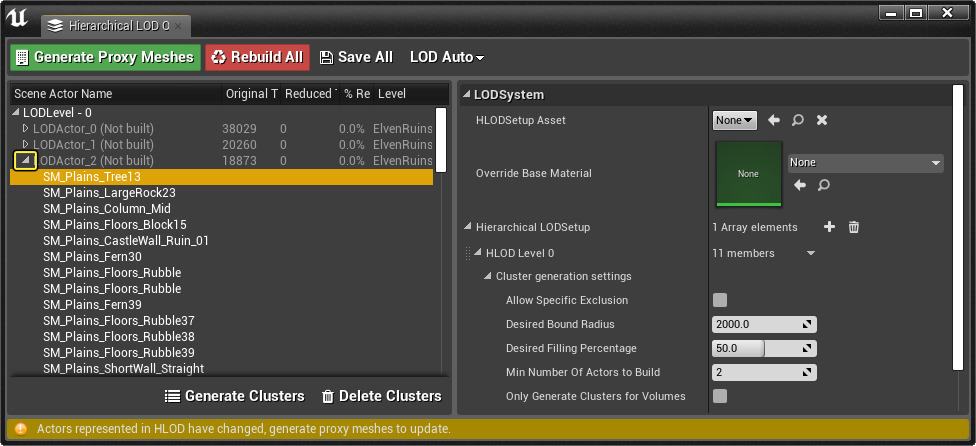Toggle Only Generate Clusters for Volumes
The width and height of the screenshot is (976, 446).
coord(720,396)
